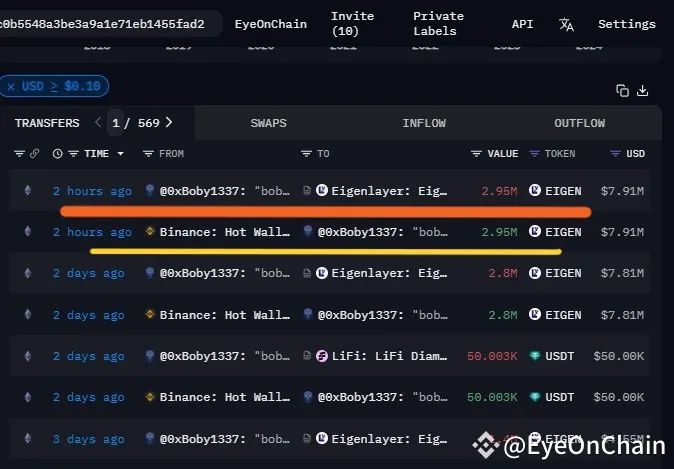This screenshot has height=469, width=674.
Task: Open the TIME column filter icon
Action: pyautogui.click(x=74, y=153)
